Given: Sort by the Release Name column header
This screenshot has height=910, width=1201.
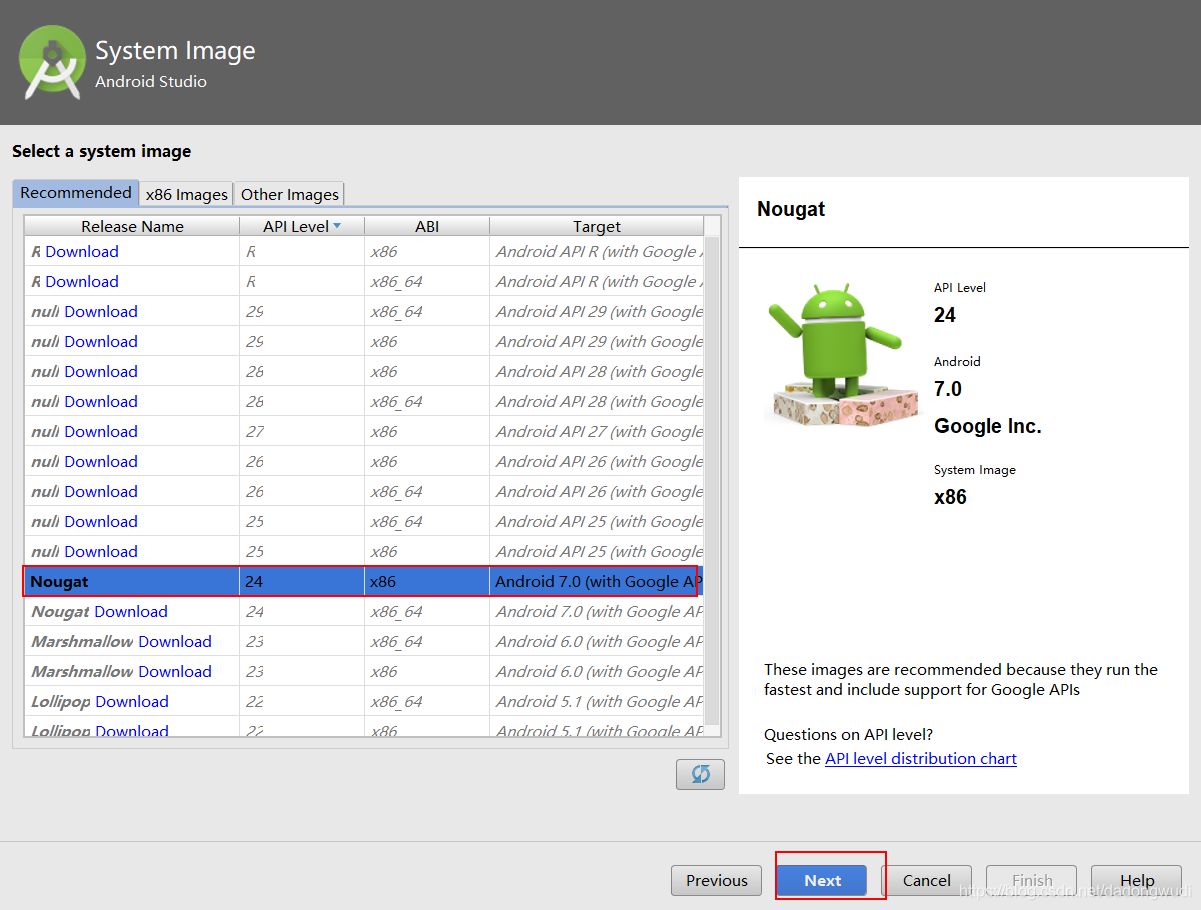Looking at the screenshot, I should [132, 226].
